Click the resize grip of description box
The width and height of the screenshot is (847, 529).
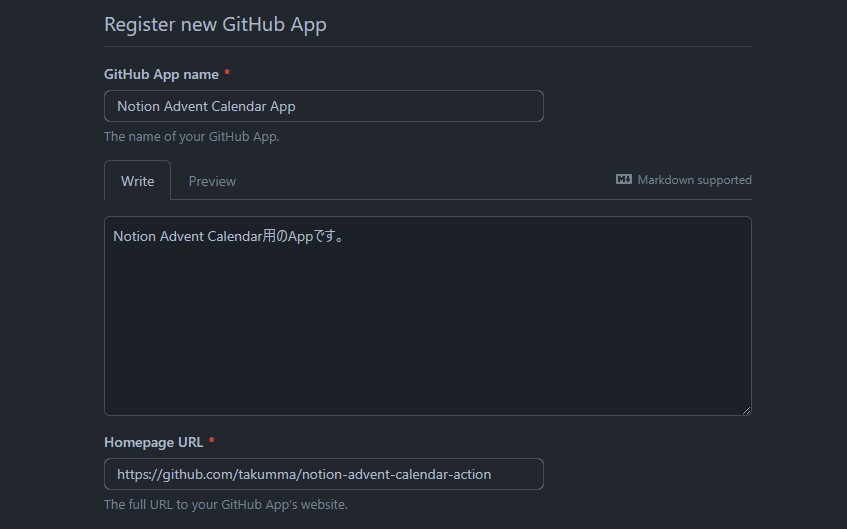pyautogui.click(x=746, y=410)
